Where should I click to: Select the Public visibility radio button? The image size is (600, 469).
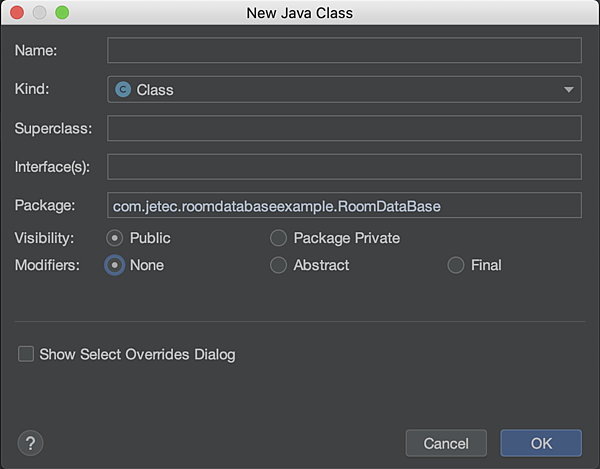114,238
